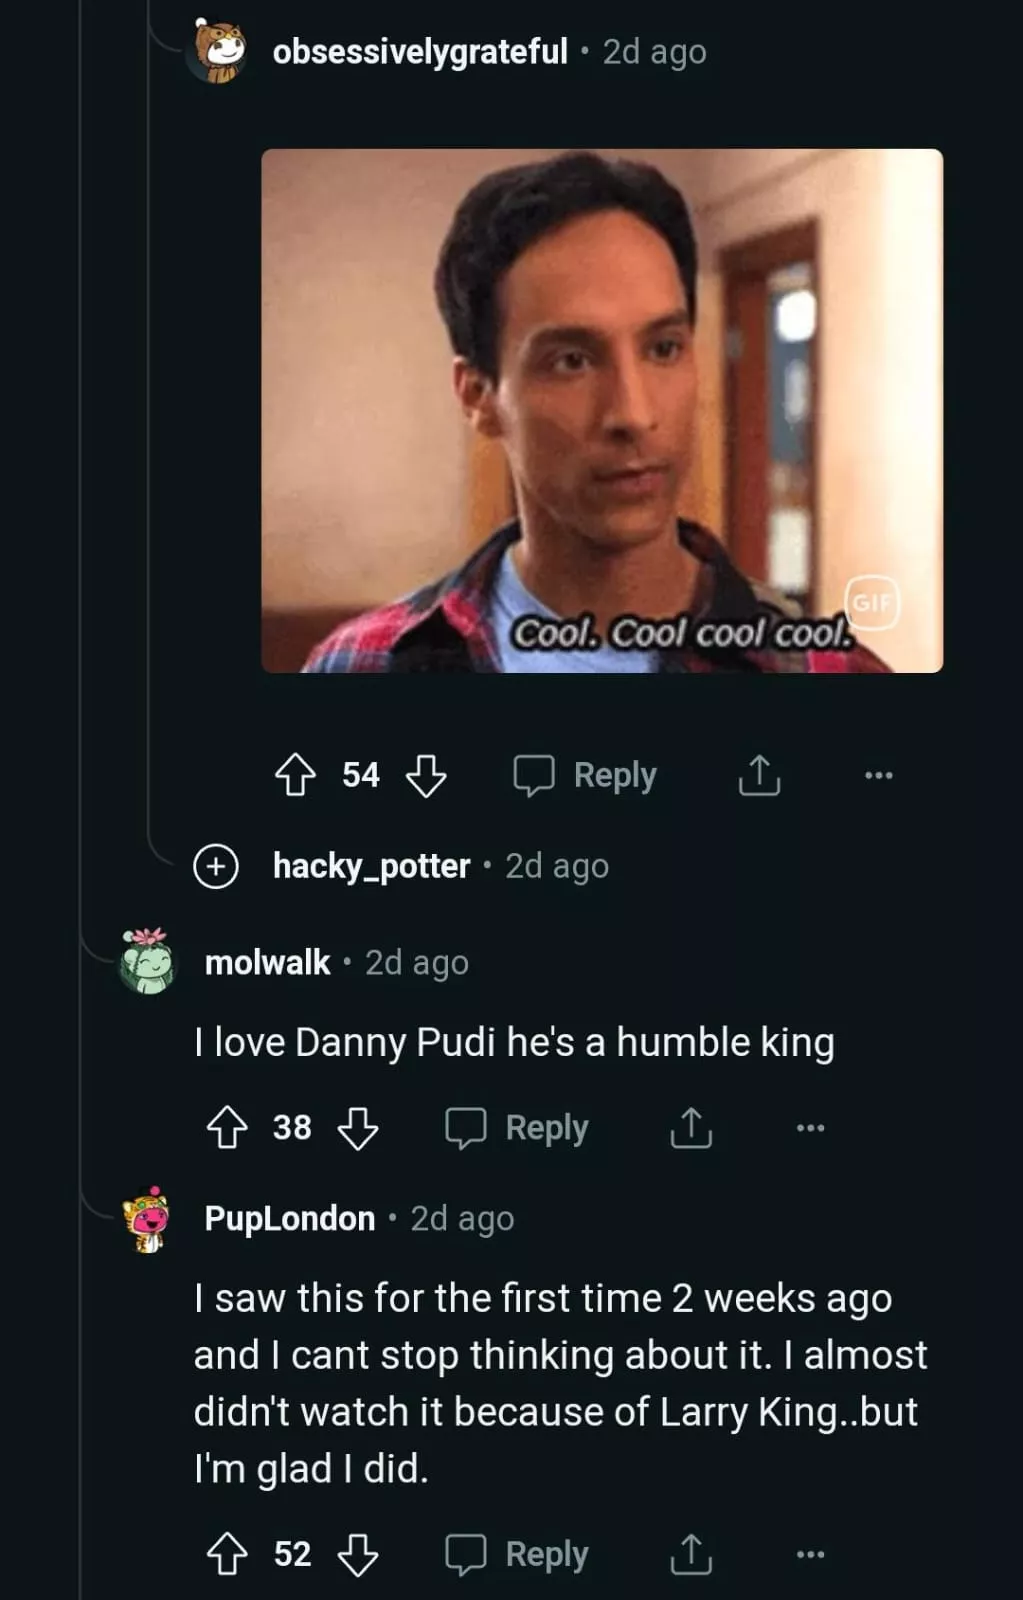Share obsessivelygrateful's comment
The width and height of the screenshot is (1023, 1600).
tap(759, 775)
